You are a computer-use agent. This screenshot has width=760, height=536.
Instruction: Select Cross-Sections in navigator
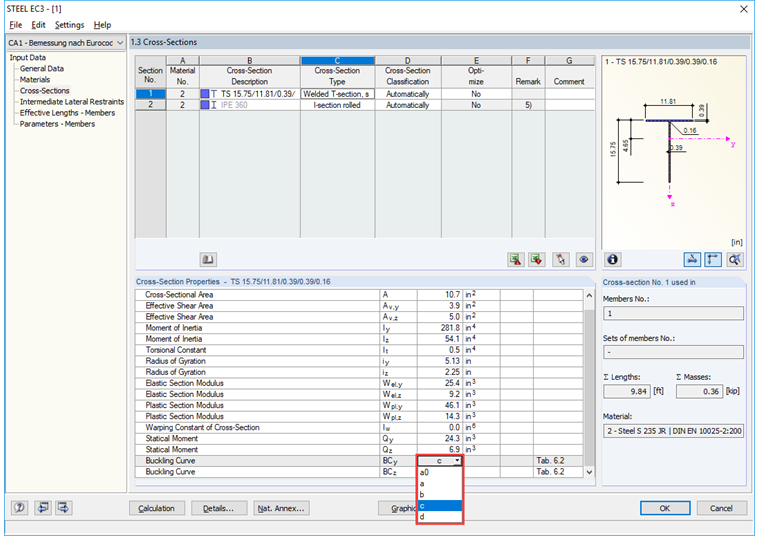coord(45,91)
